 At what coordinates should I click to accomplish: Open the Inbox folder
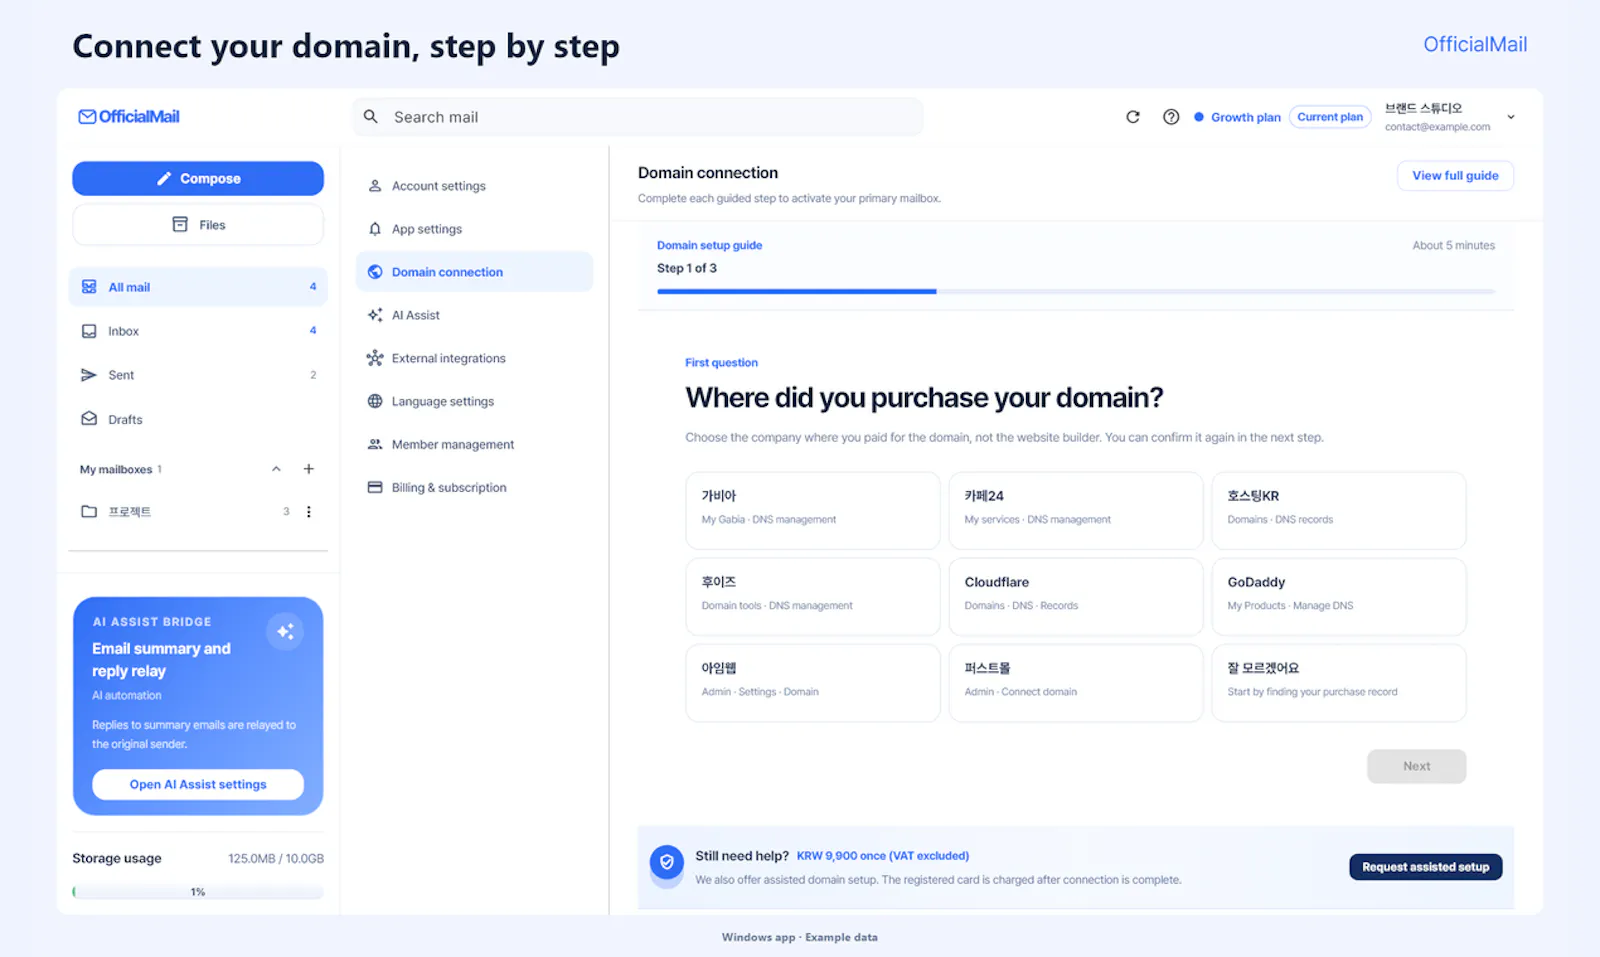pos(198,331)
